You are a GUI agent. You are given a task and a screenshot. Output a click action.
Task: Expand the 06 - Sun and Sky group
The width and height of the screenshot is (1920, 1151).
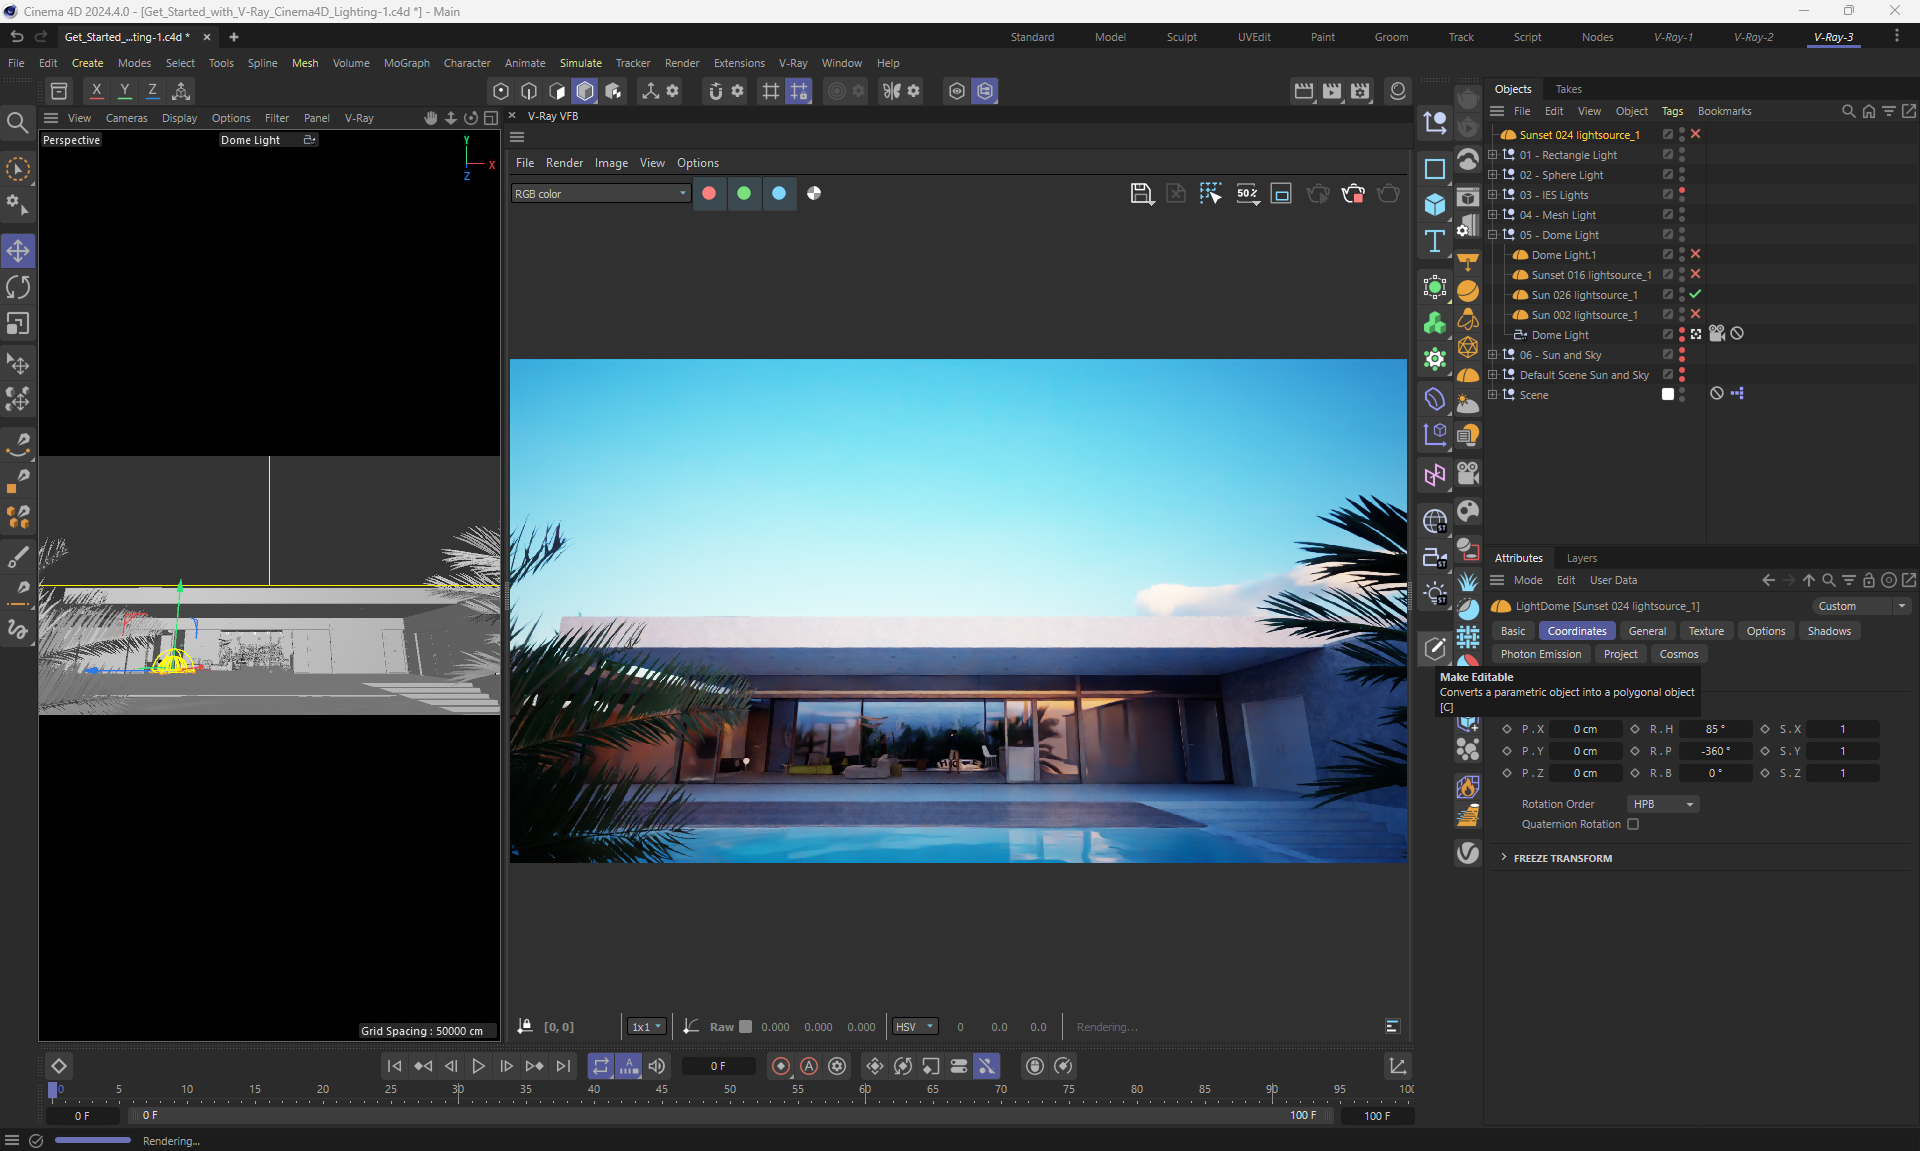point(1493,355)
